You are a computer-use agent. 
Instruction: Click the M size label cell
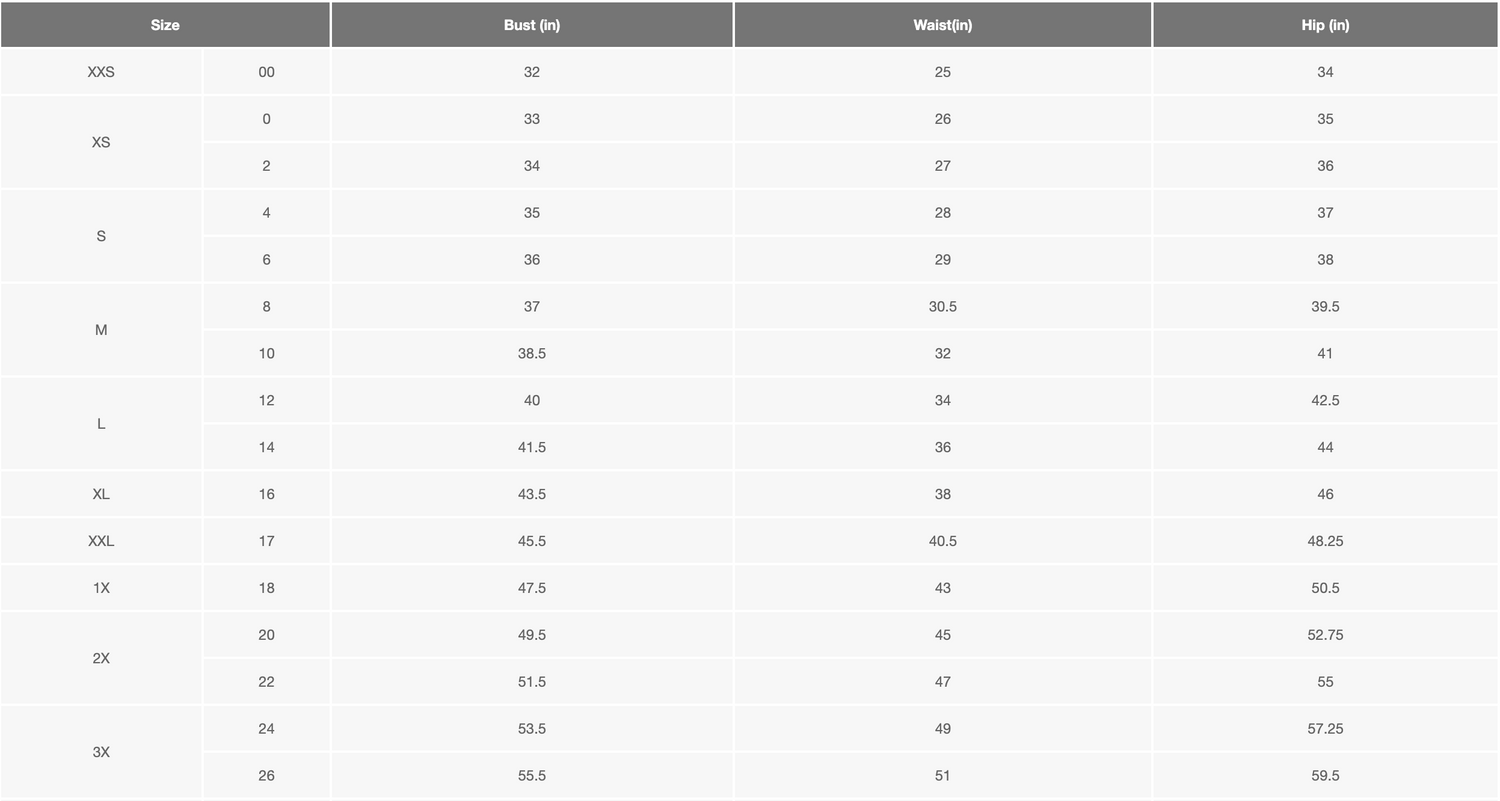tap(101, 330)
